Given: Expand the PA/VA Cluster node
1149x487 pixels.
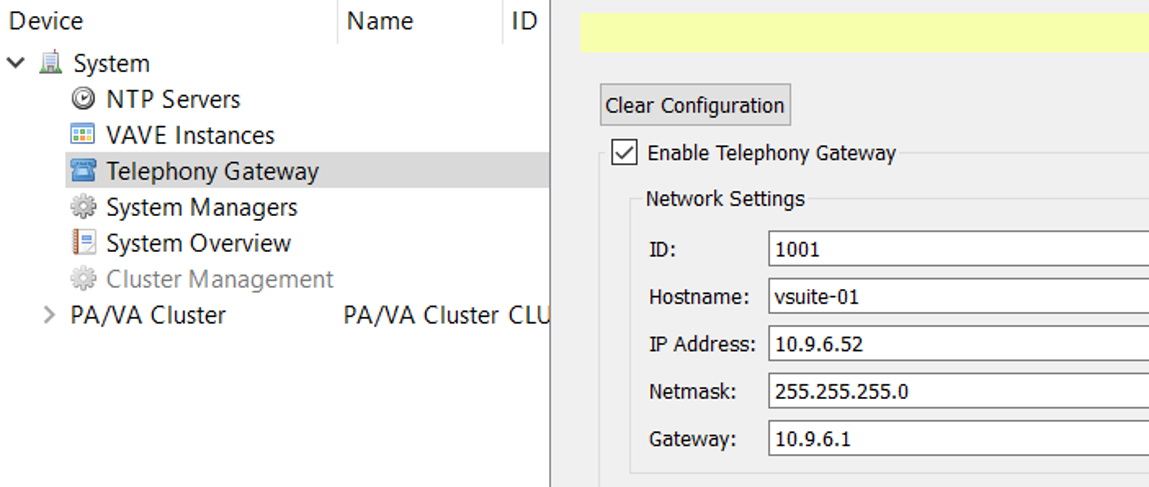Looking at the screenshot, I should tap(49, 315).
